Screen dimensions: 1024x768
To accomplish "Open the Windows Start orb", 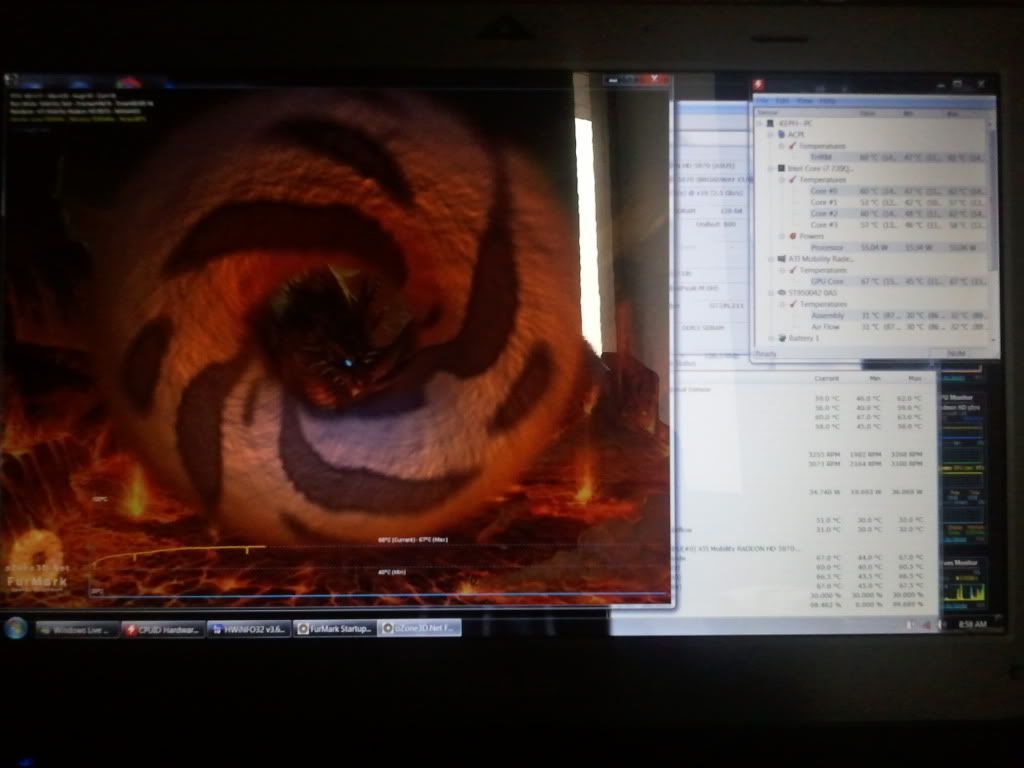I will click(x=16, y=628).
